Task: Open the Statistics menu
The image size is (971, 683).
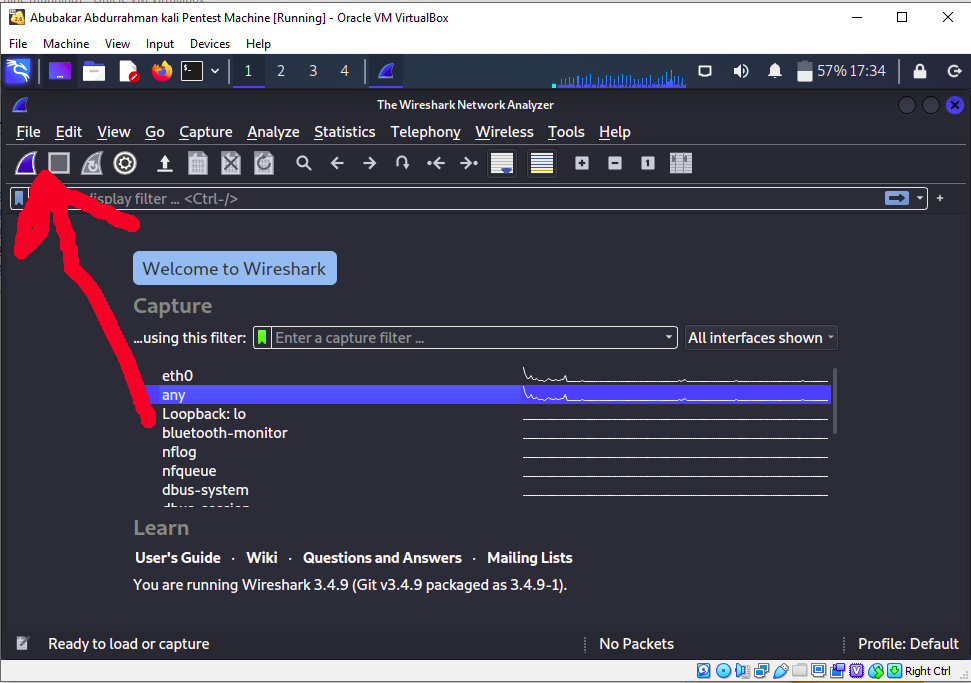Action: coord(344,132)
